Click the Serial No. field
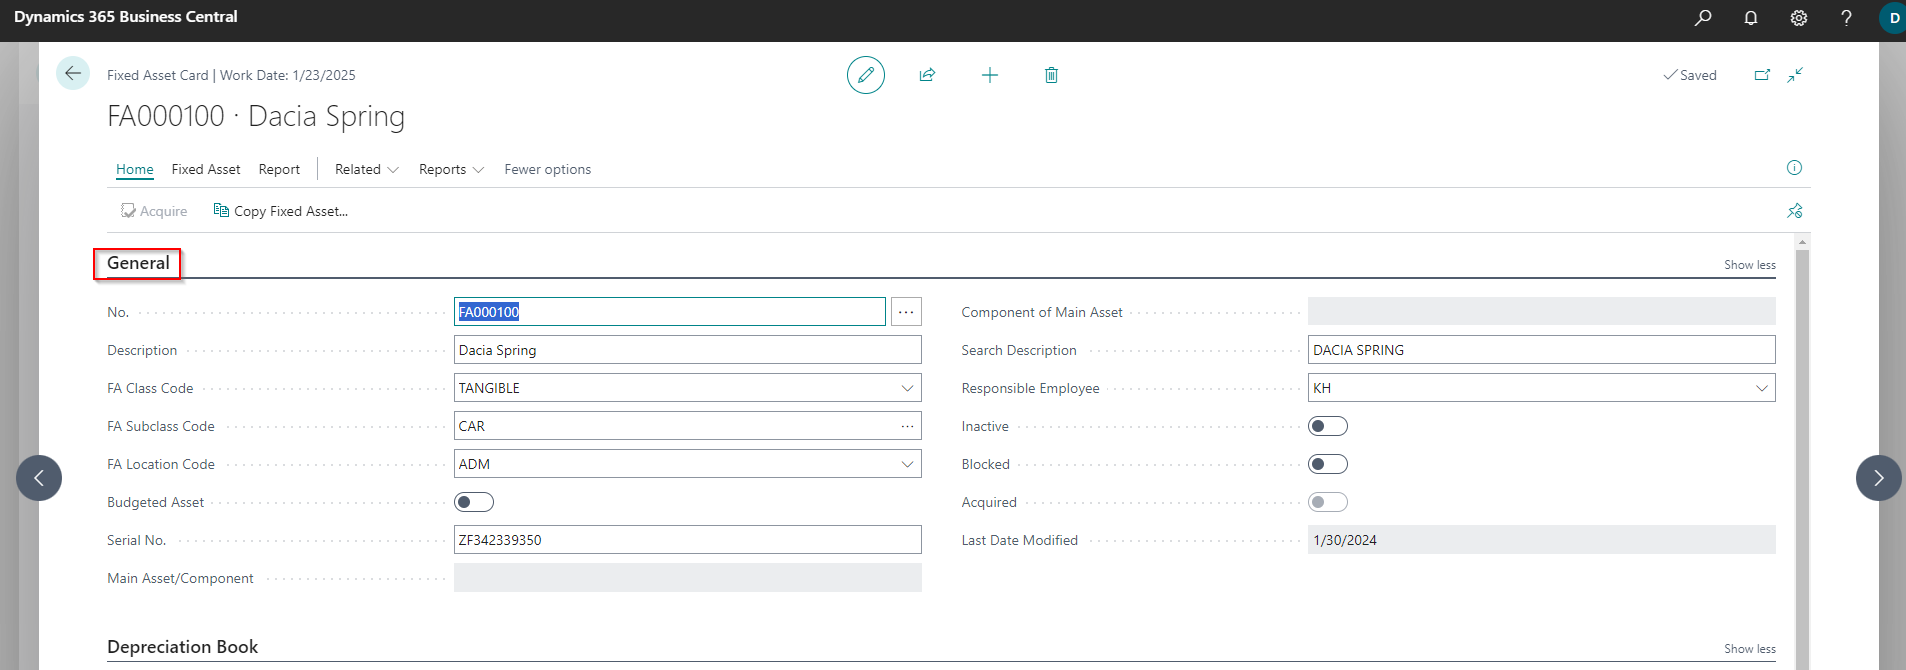This screenshot has height=670, width=1906. pos(688,540)
